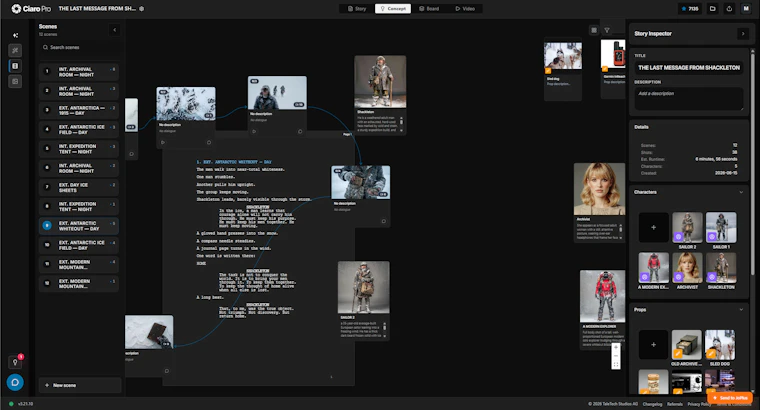The width and height of the screenshot is (760, 410).
Task: Add a new prop with plus tile
Action: click(x=653, y=345)
